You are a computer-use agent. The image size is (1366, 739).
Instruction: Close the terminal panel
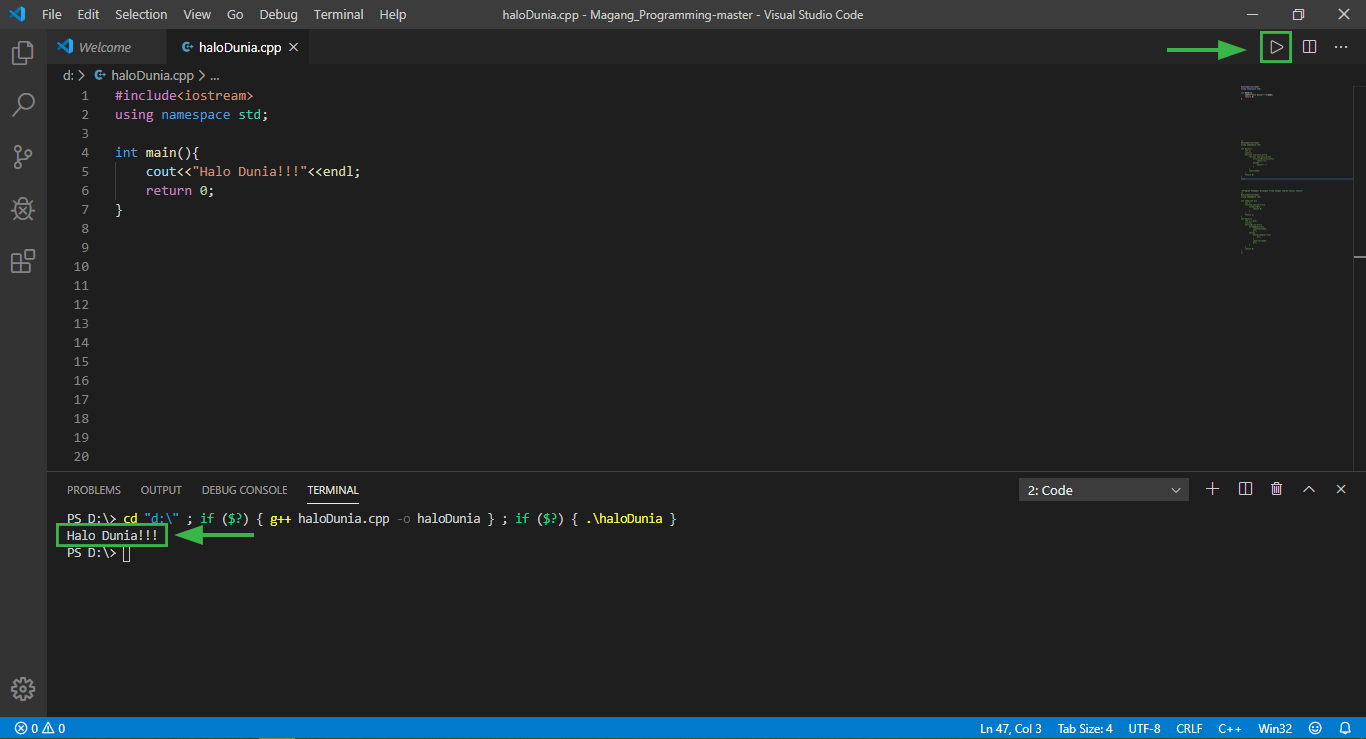pos(1341,489)
